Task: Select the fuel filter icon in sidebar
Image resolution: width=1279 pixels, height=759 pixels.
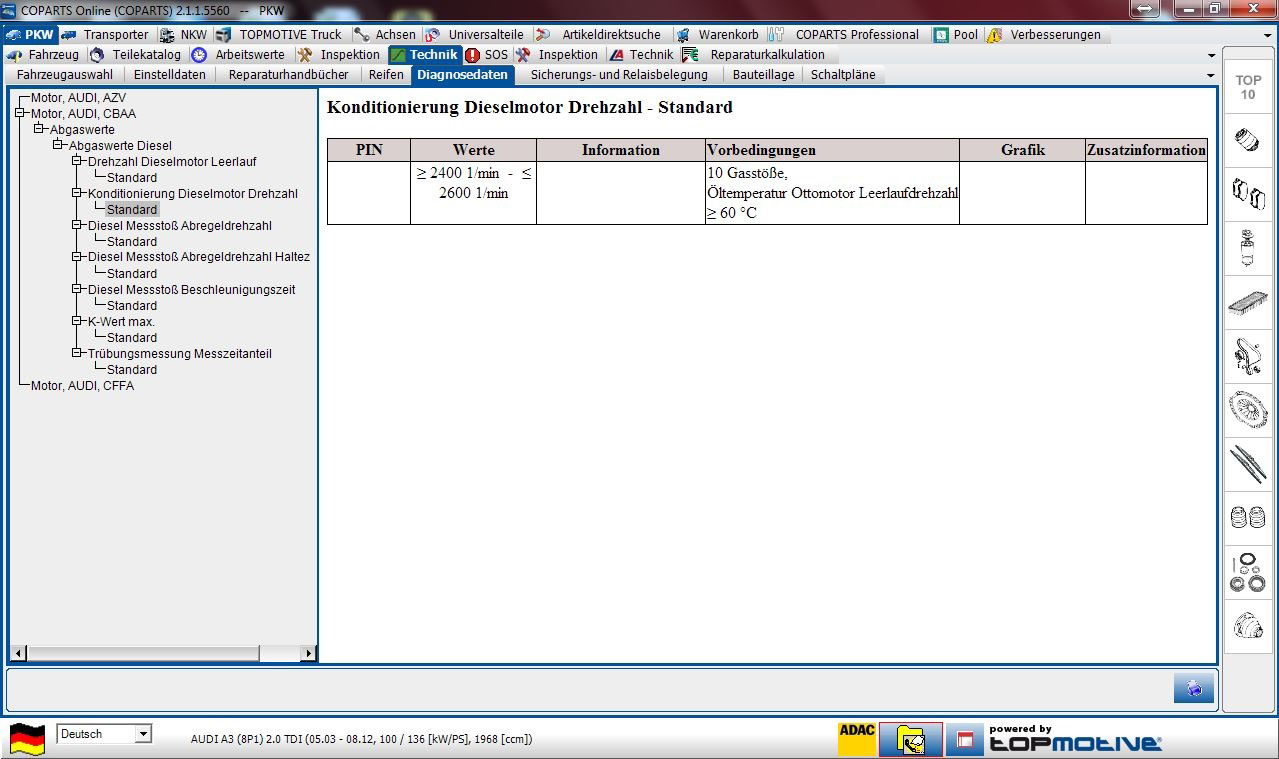Action: (1247, 247)
